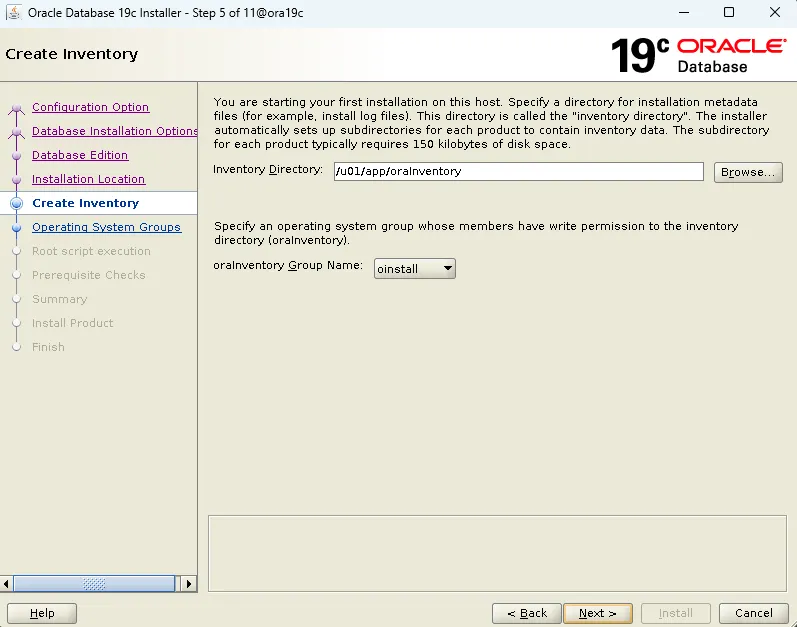Click the grayed-out Finish step
Screen dimensions: 797x627
click(48, 347)
